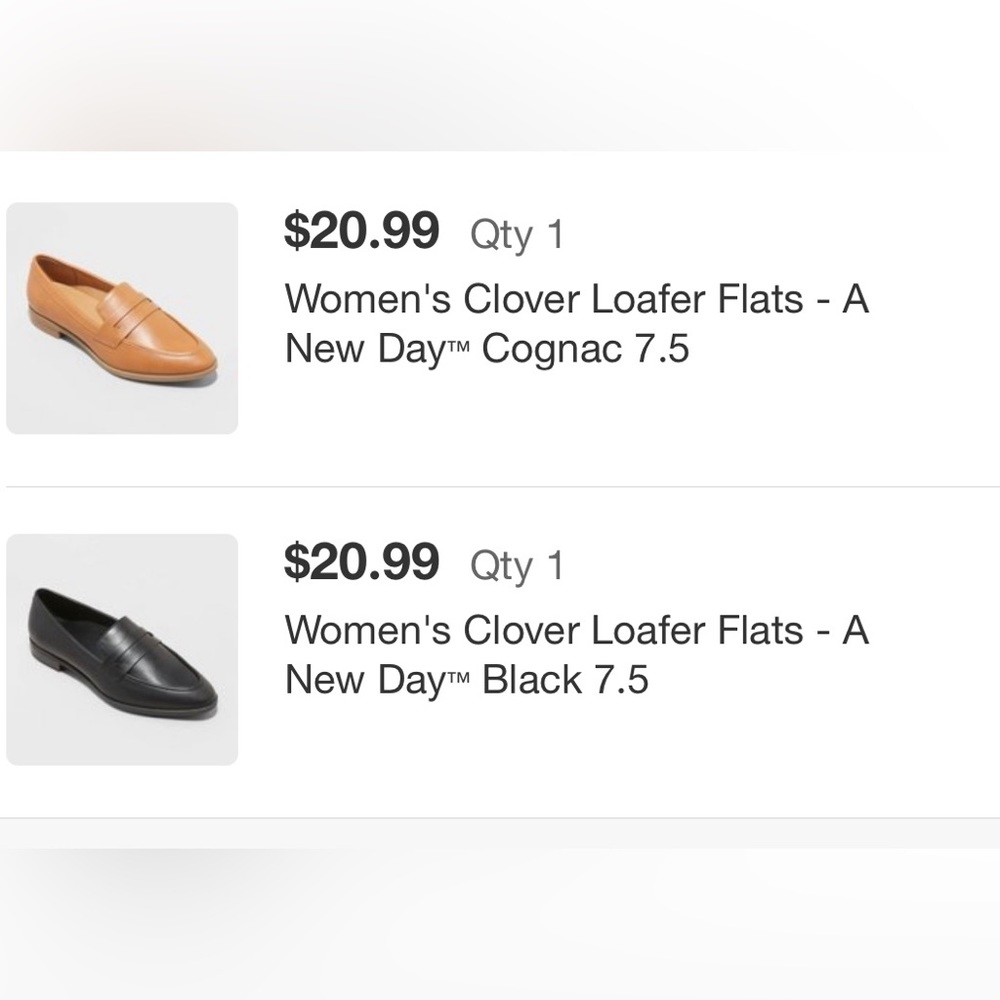This screenshot has height=1000, width=1000.
Task: Click the white divider between the two cart items
Action: click(500, 489)
